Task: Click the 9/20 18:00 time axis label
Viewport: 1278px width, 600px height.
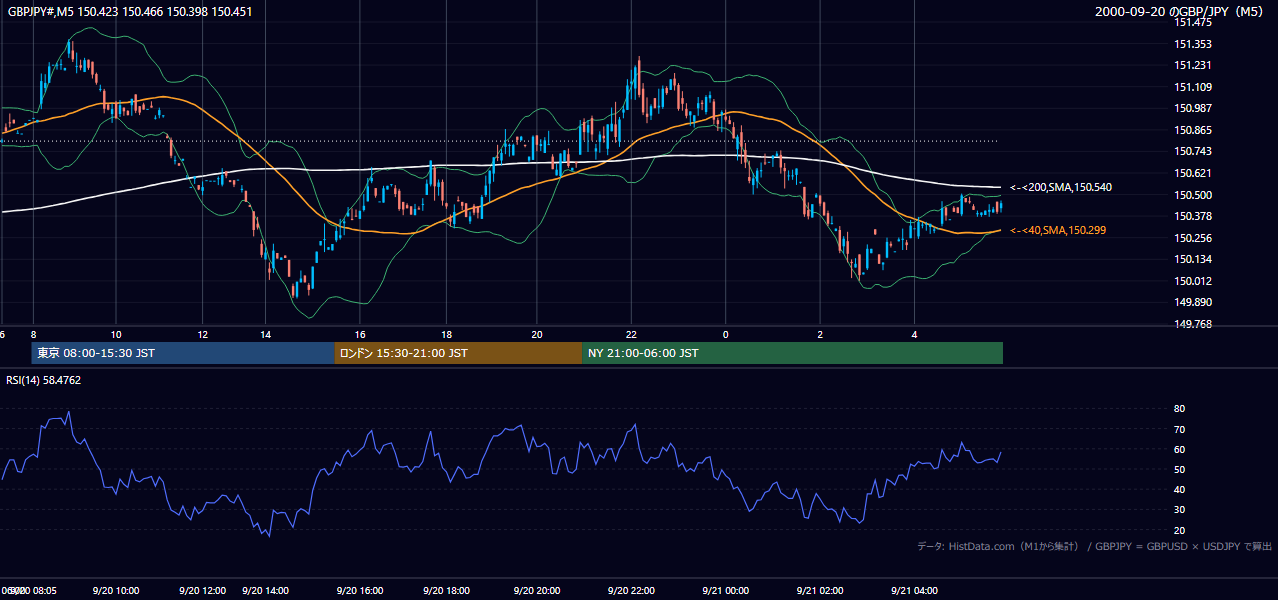Action: coord(447,591)
